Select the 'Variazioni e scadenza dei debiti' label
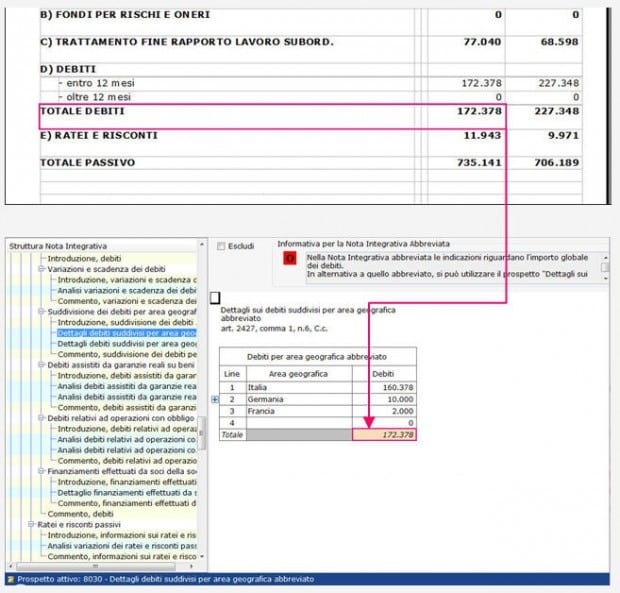This screenshot has height=593, width=620. click(106, 269)
